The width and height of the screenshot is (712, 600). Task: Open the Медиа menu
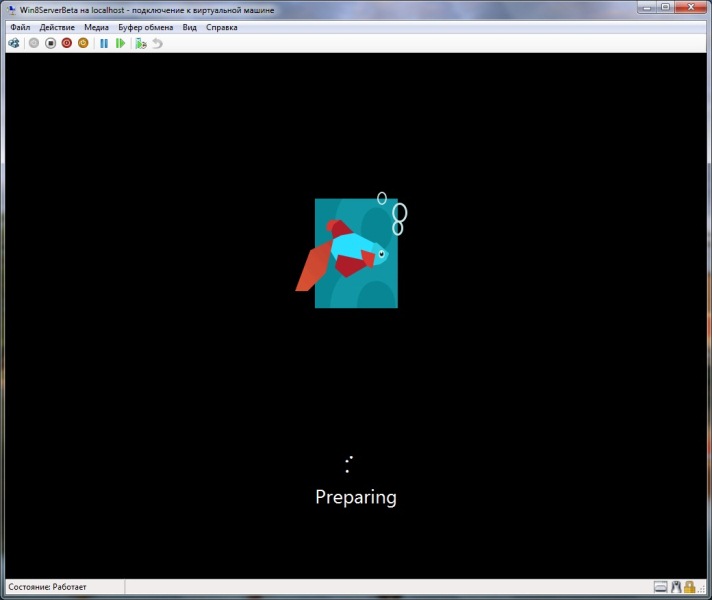[97, 28]
